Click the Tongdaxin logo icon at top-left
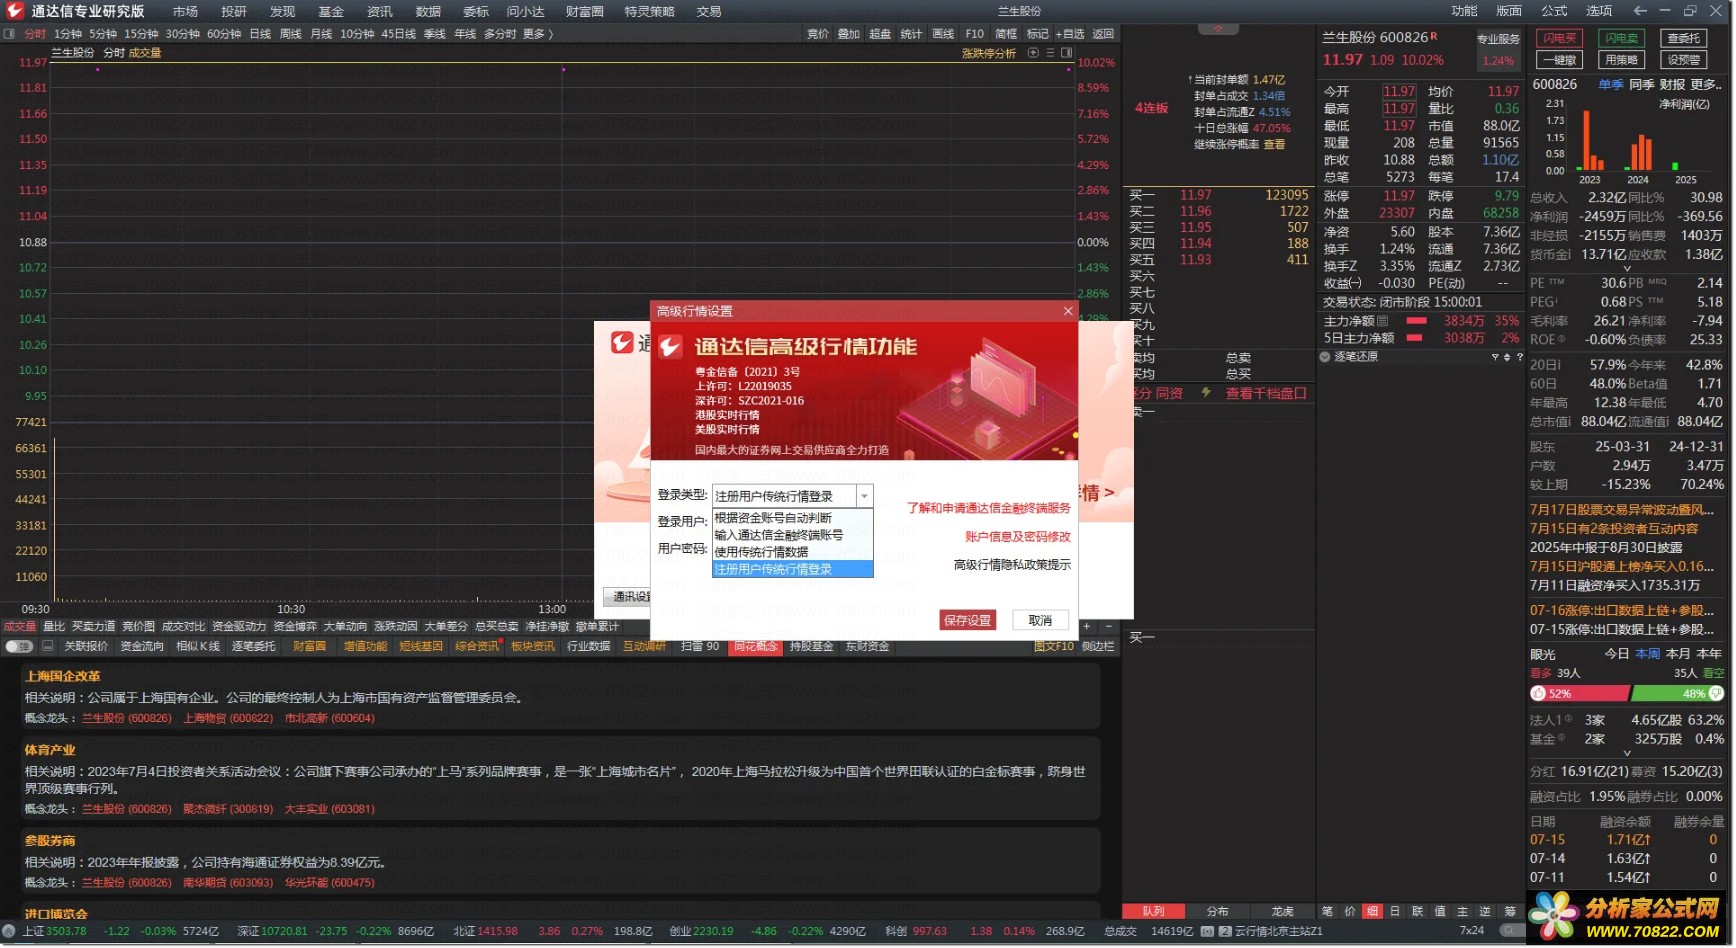 [14, 11]
